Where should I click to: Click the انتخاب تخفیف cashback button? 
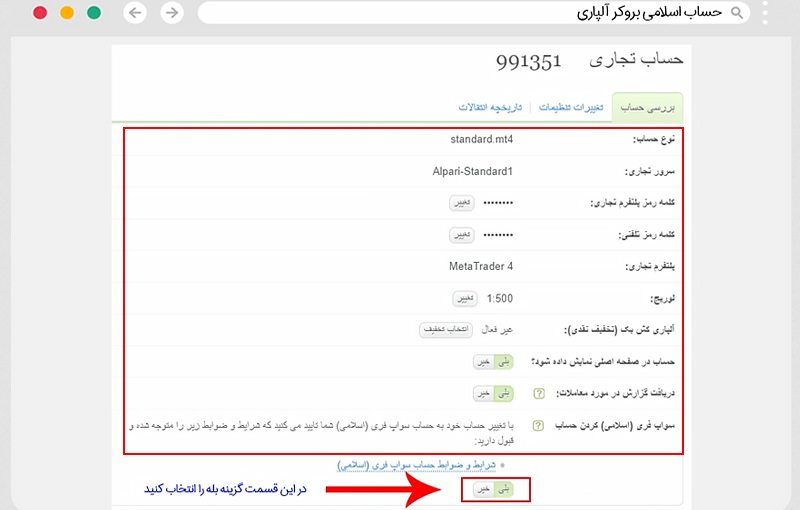446,330
